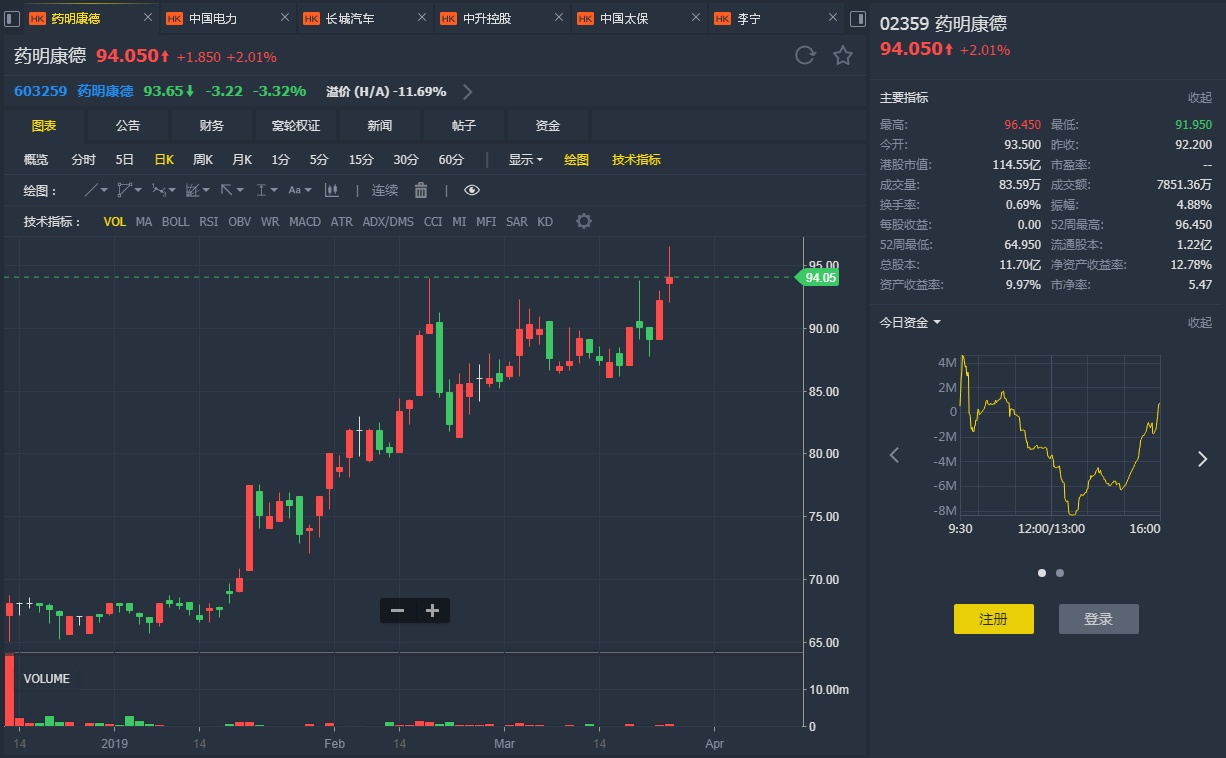
Task: Delete drawings with the trash icon
Action: click(421, 190)
